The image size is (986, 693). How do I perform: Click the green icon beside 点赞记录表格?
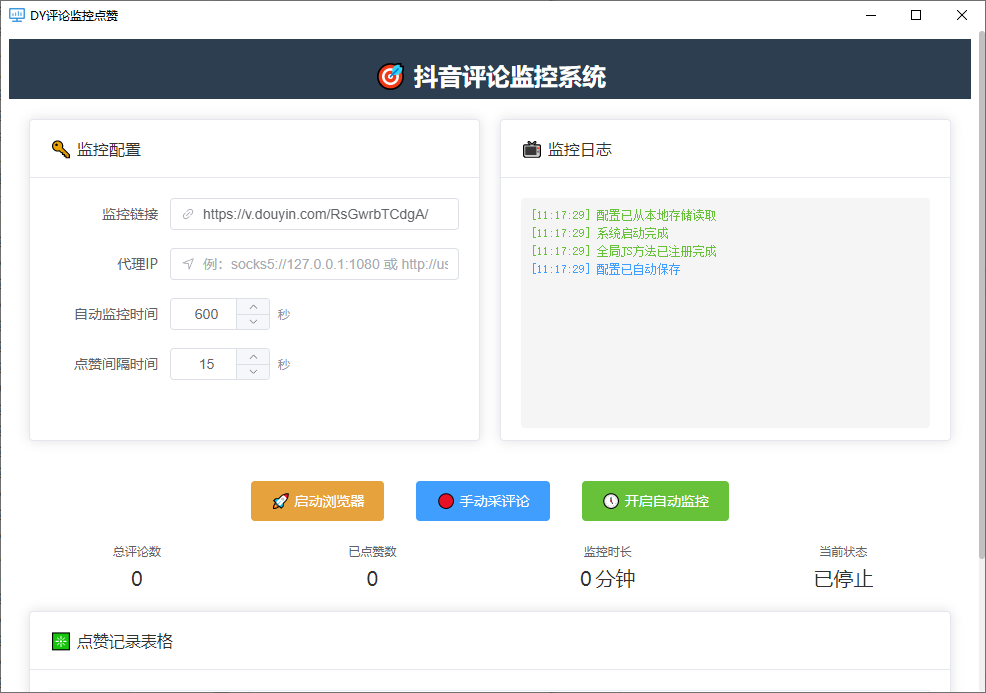pos(60,641)
